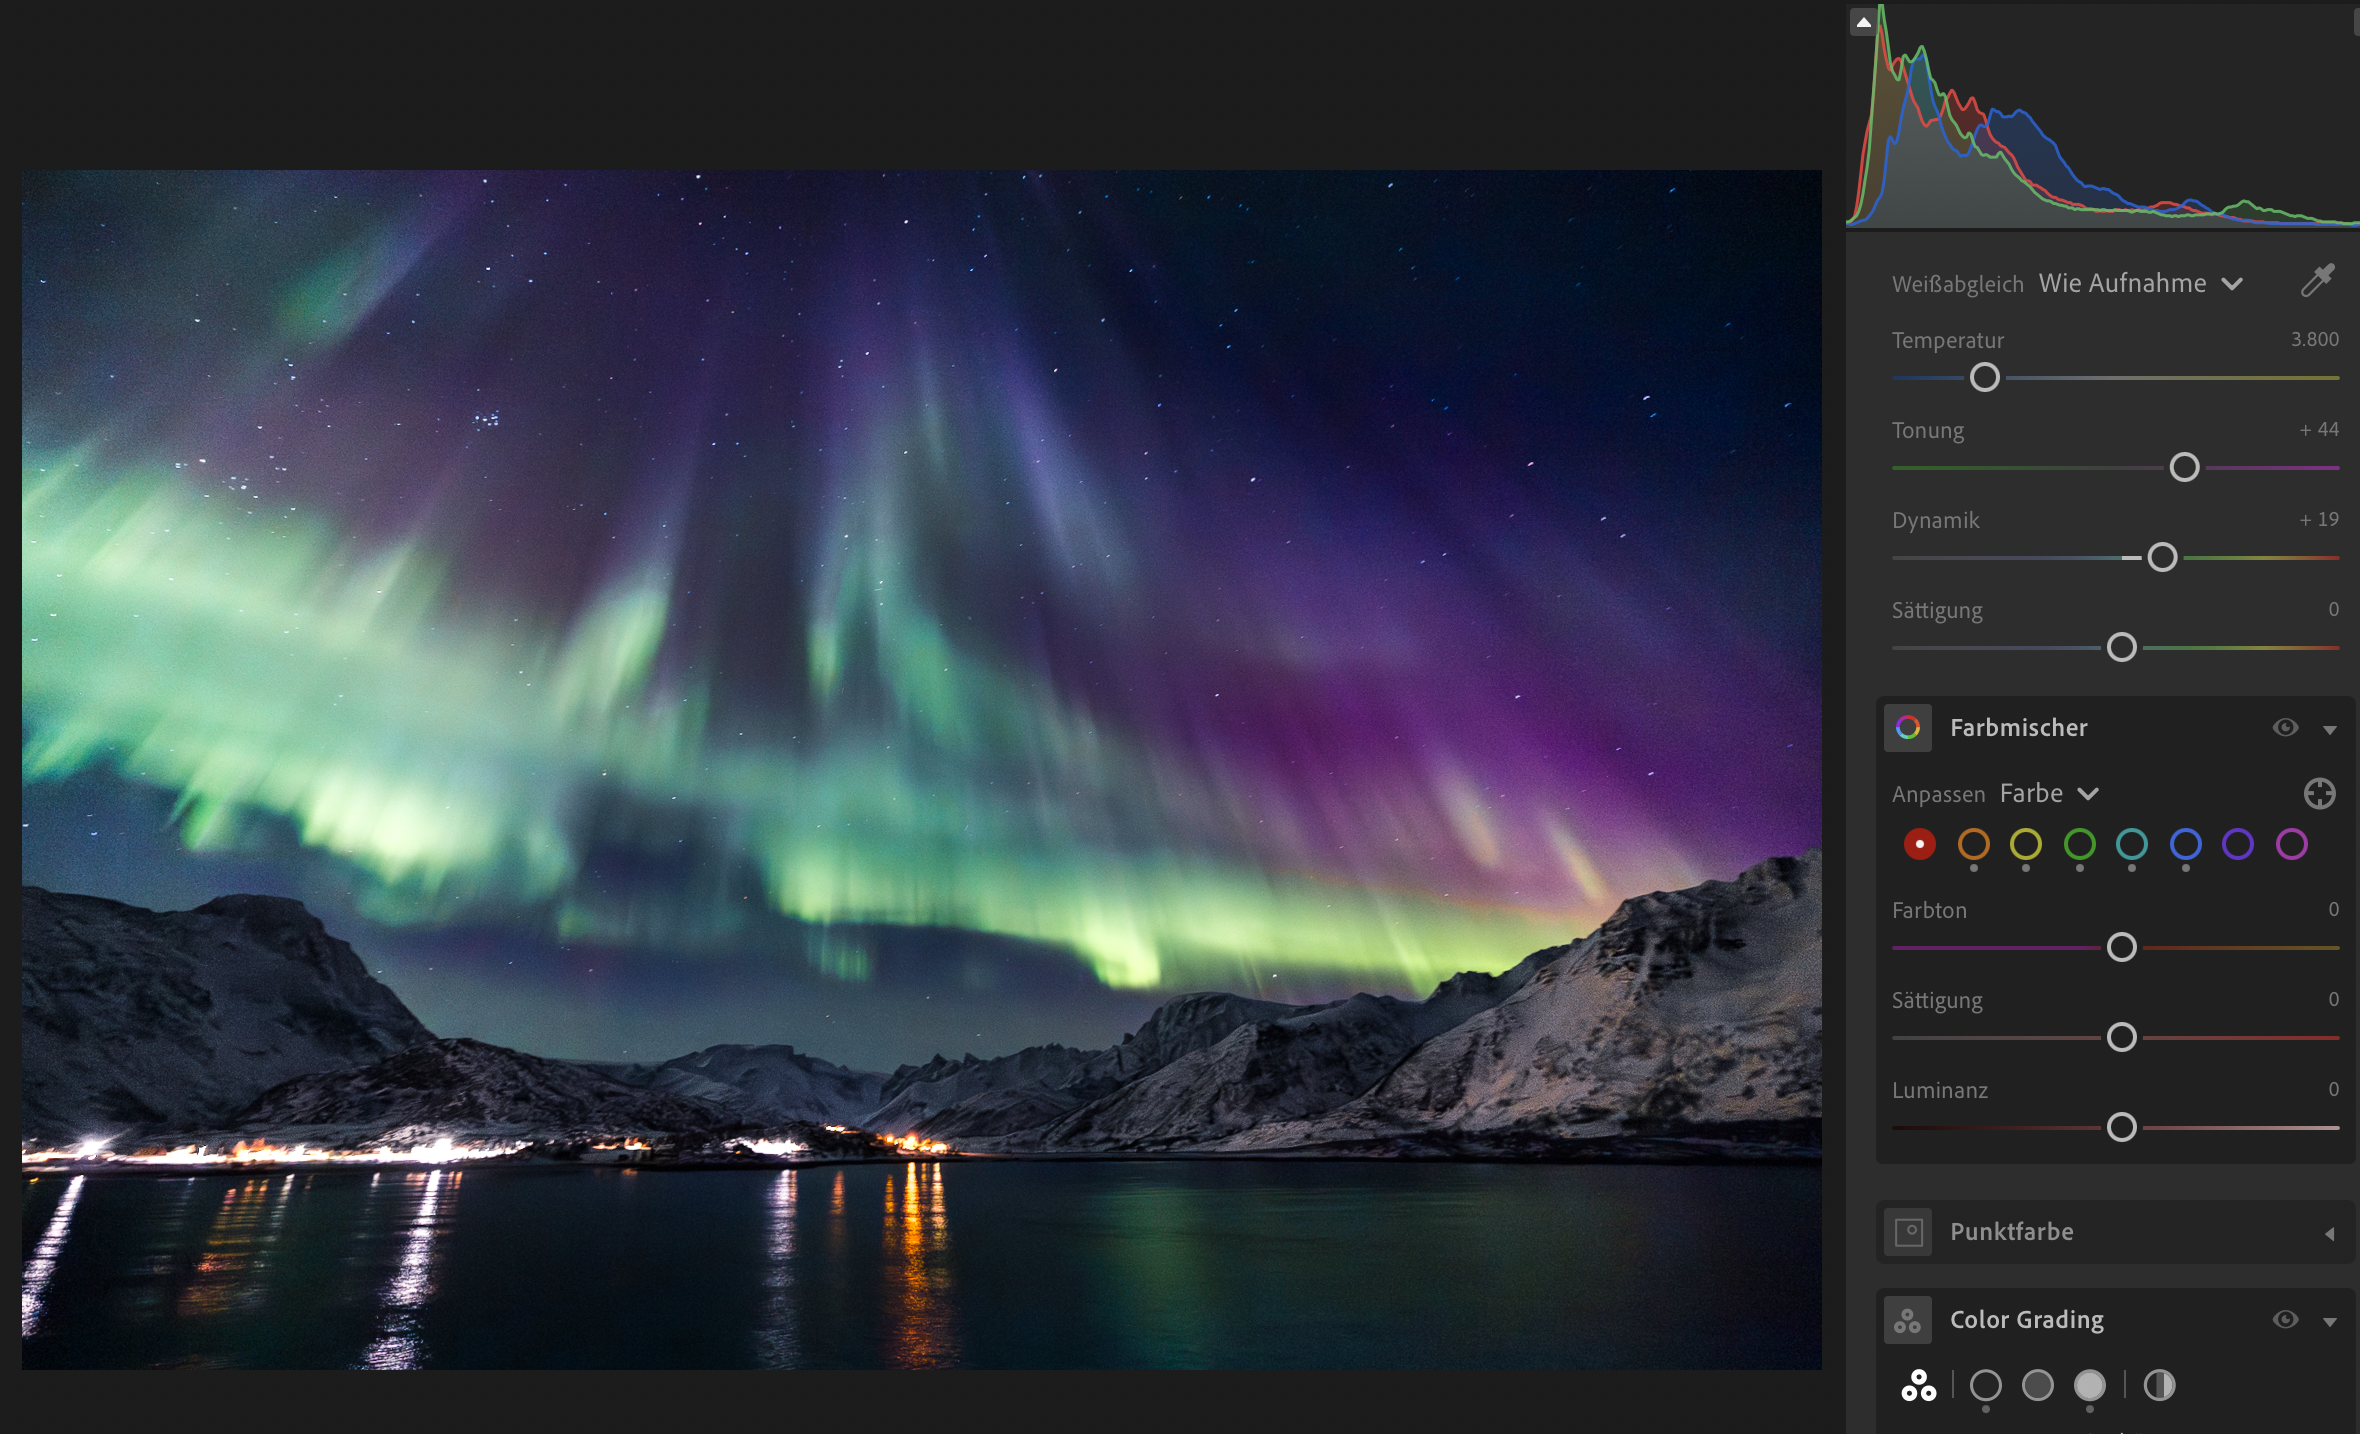The height and width of the screenshot is (1434, 2360).
Task: Select the orange color swatch
Action: point(1973,845)
